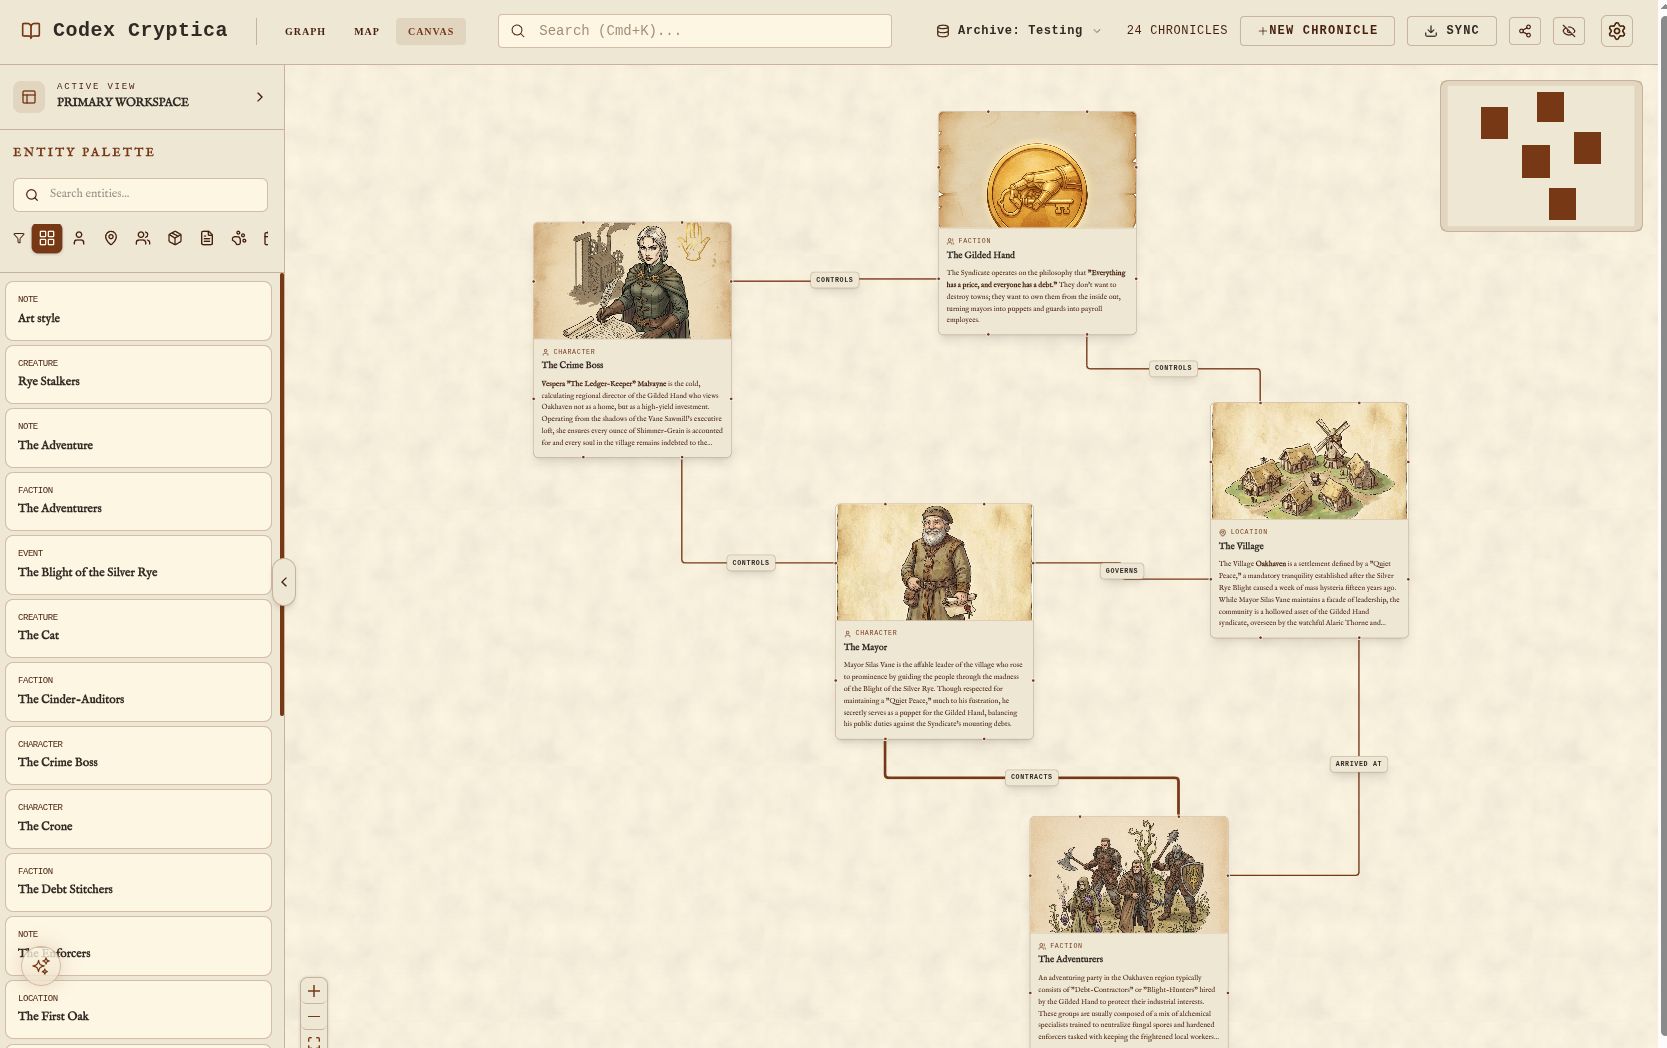This screenshot has height=1048, width=1667.
Task: Click the sparkle assistant floating button
Action: (41, 966)
